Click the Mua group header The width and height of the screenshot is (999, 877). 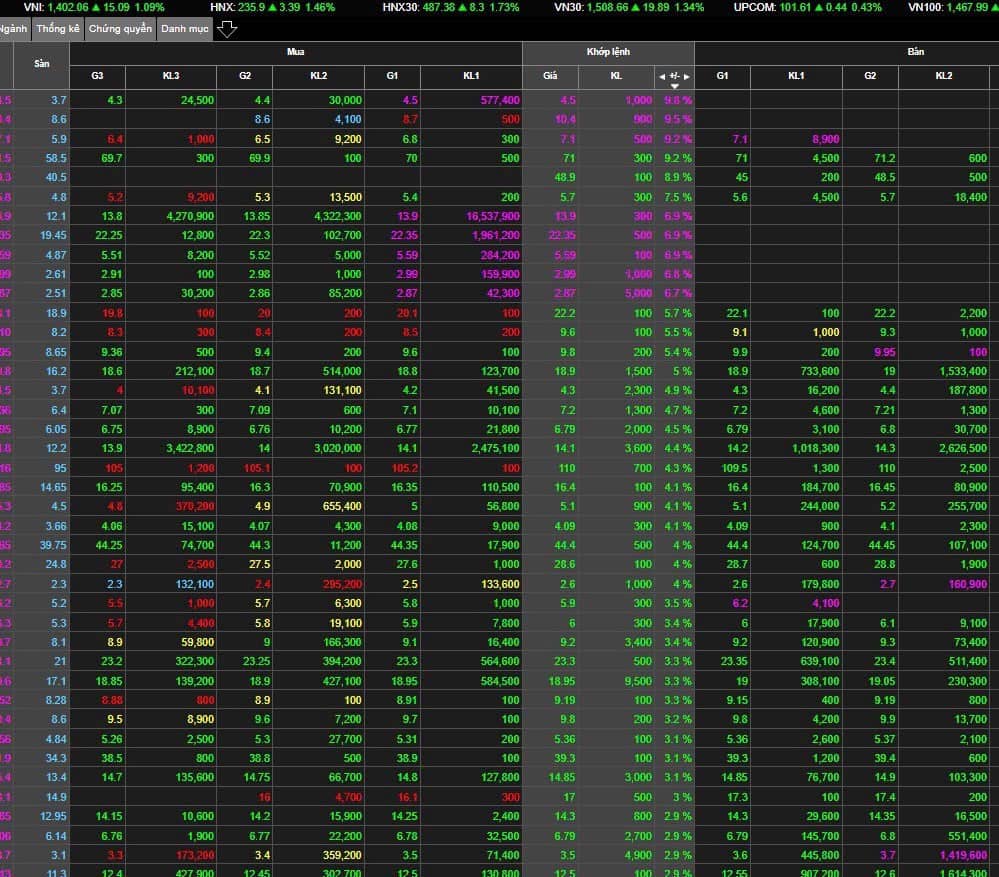(x=296, y=52)
